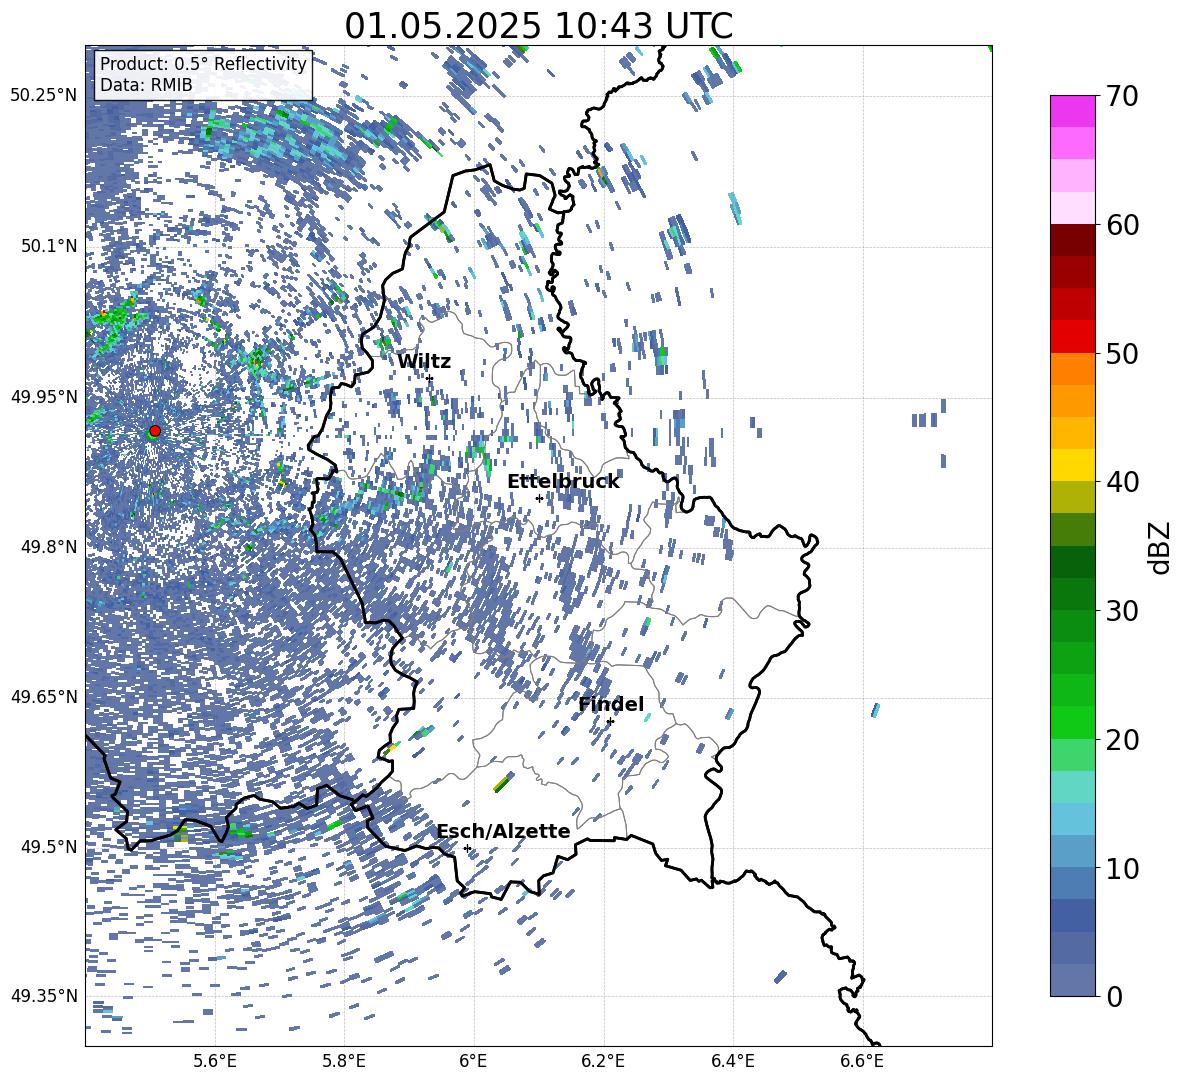Image resolution: width=1184 pixels, height=1081 pixels.
Task: Click the Findel station label
Action: [611, 704]
